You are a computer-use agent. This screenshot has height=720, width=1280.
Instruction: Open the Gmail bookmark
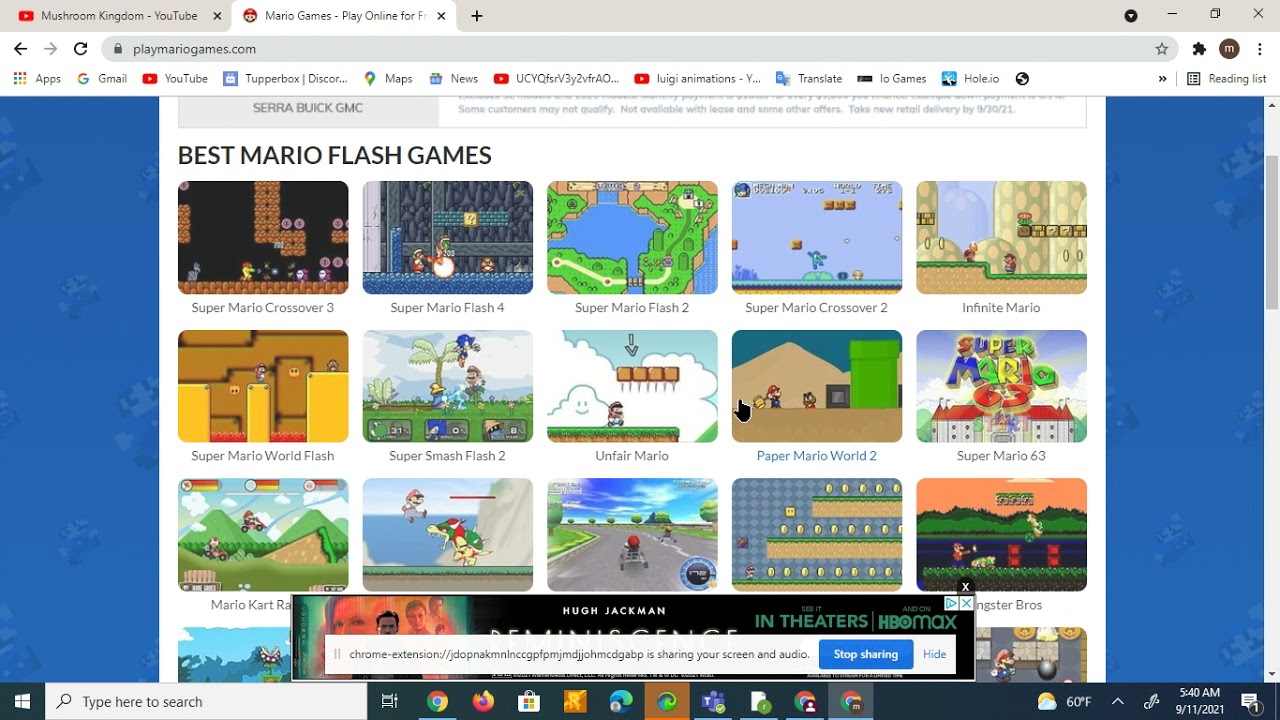(x=102, y=79)
